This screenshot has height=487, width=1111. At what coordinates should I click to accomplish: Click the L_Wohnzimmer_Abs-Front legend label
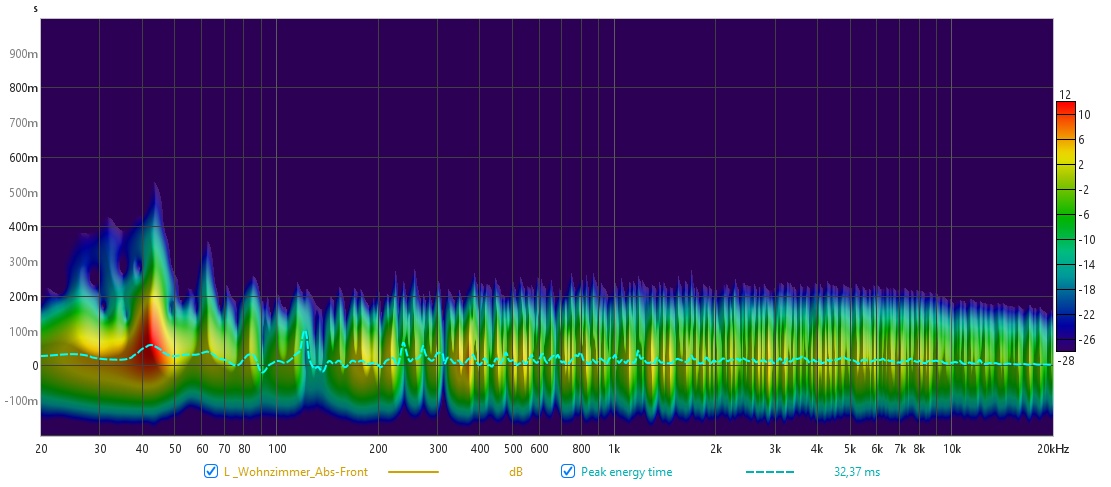(295, 472)
